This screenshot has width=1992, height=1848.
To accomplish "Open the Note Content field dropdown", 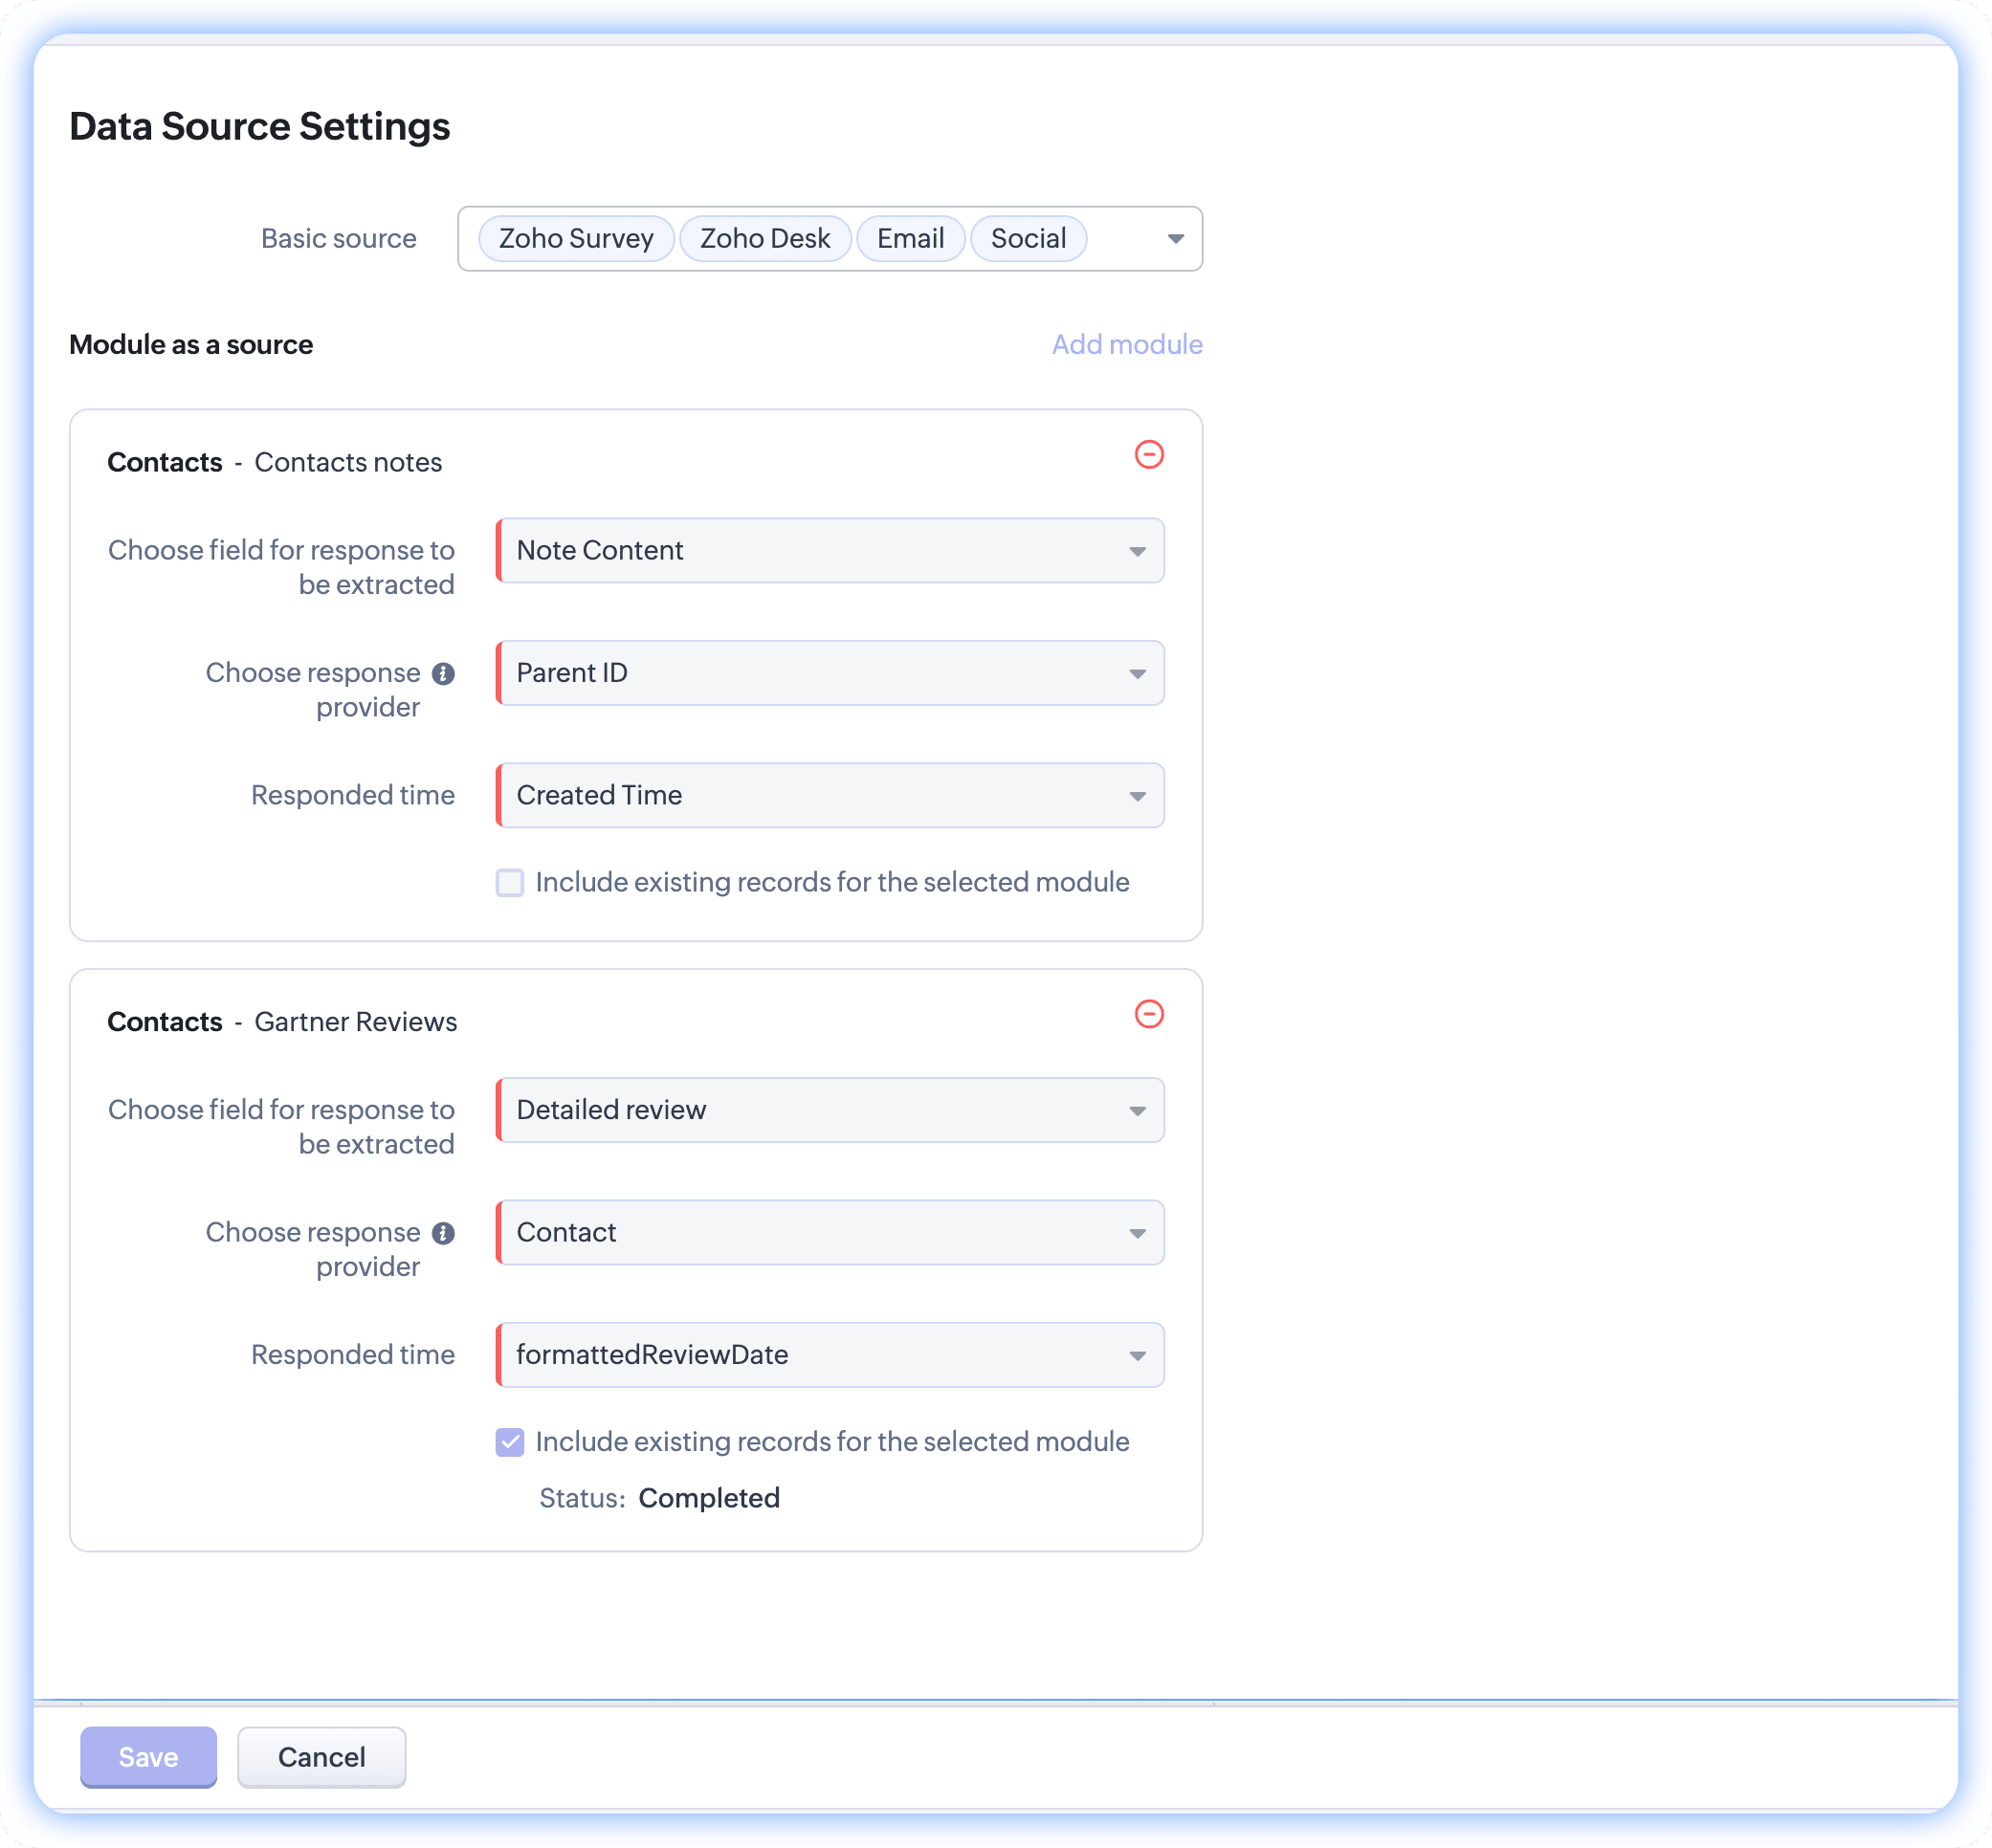I will click(x=830, y=551).
